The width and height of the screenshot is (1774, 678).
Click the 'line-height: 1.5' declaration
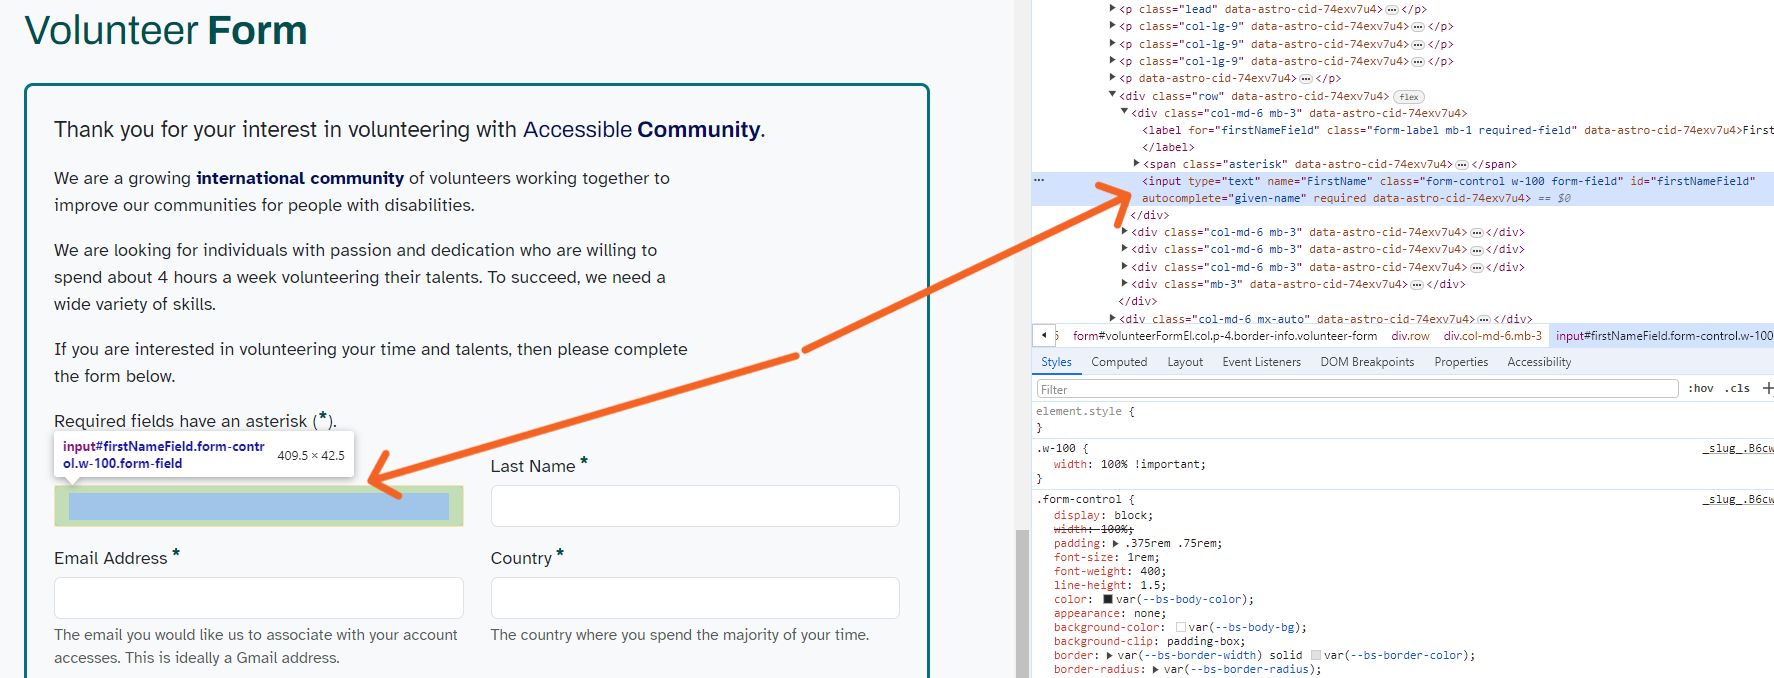[1109, 585]
